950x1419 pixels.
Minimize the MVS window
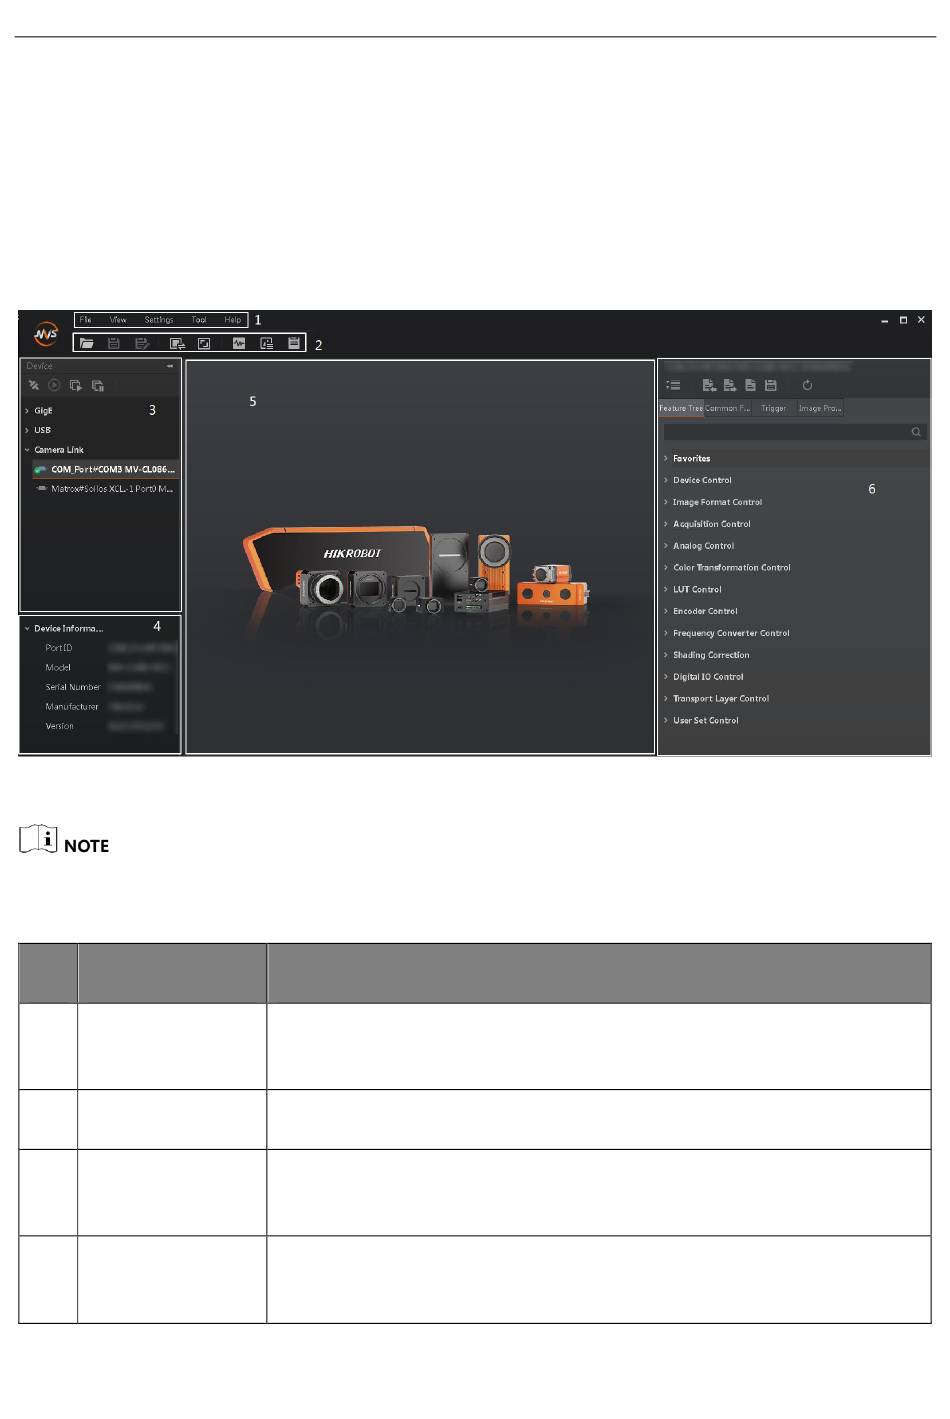click(884, 321)
